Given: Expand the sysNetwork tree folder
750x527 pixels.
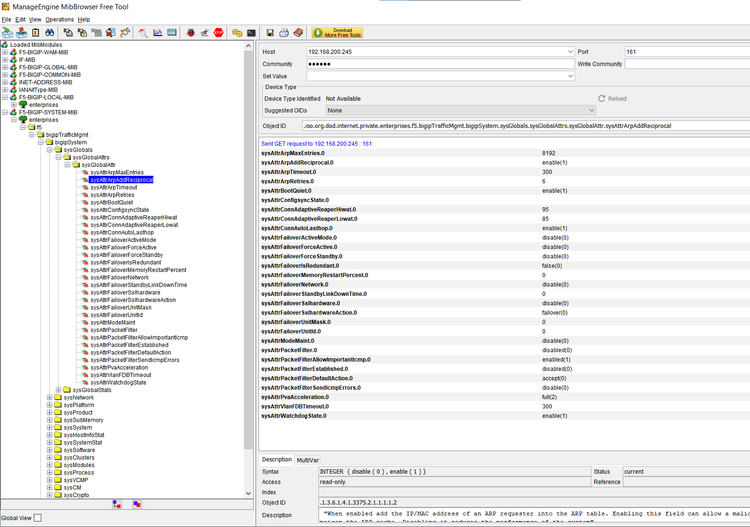Looking at the screenshot, I should [x=49, y=397].
